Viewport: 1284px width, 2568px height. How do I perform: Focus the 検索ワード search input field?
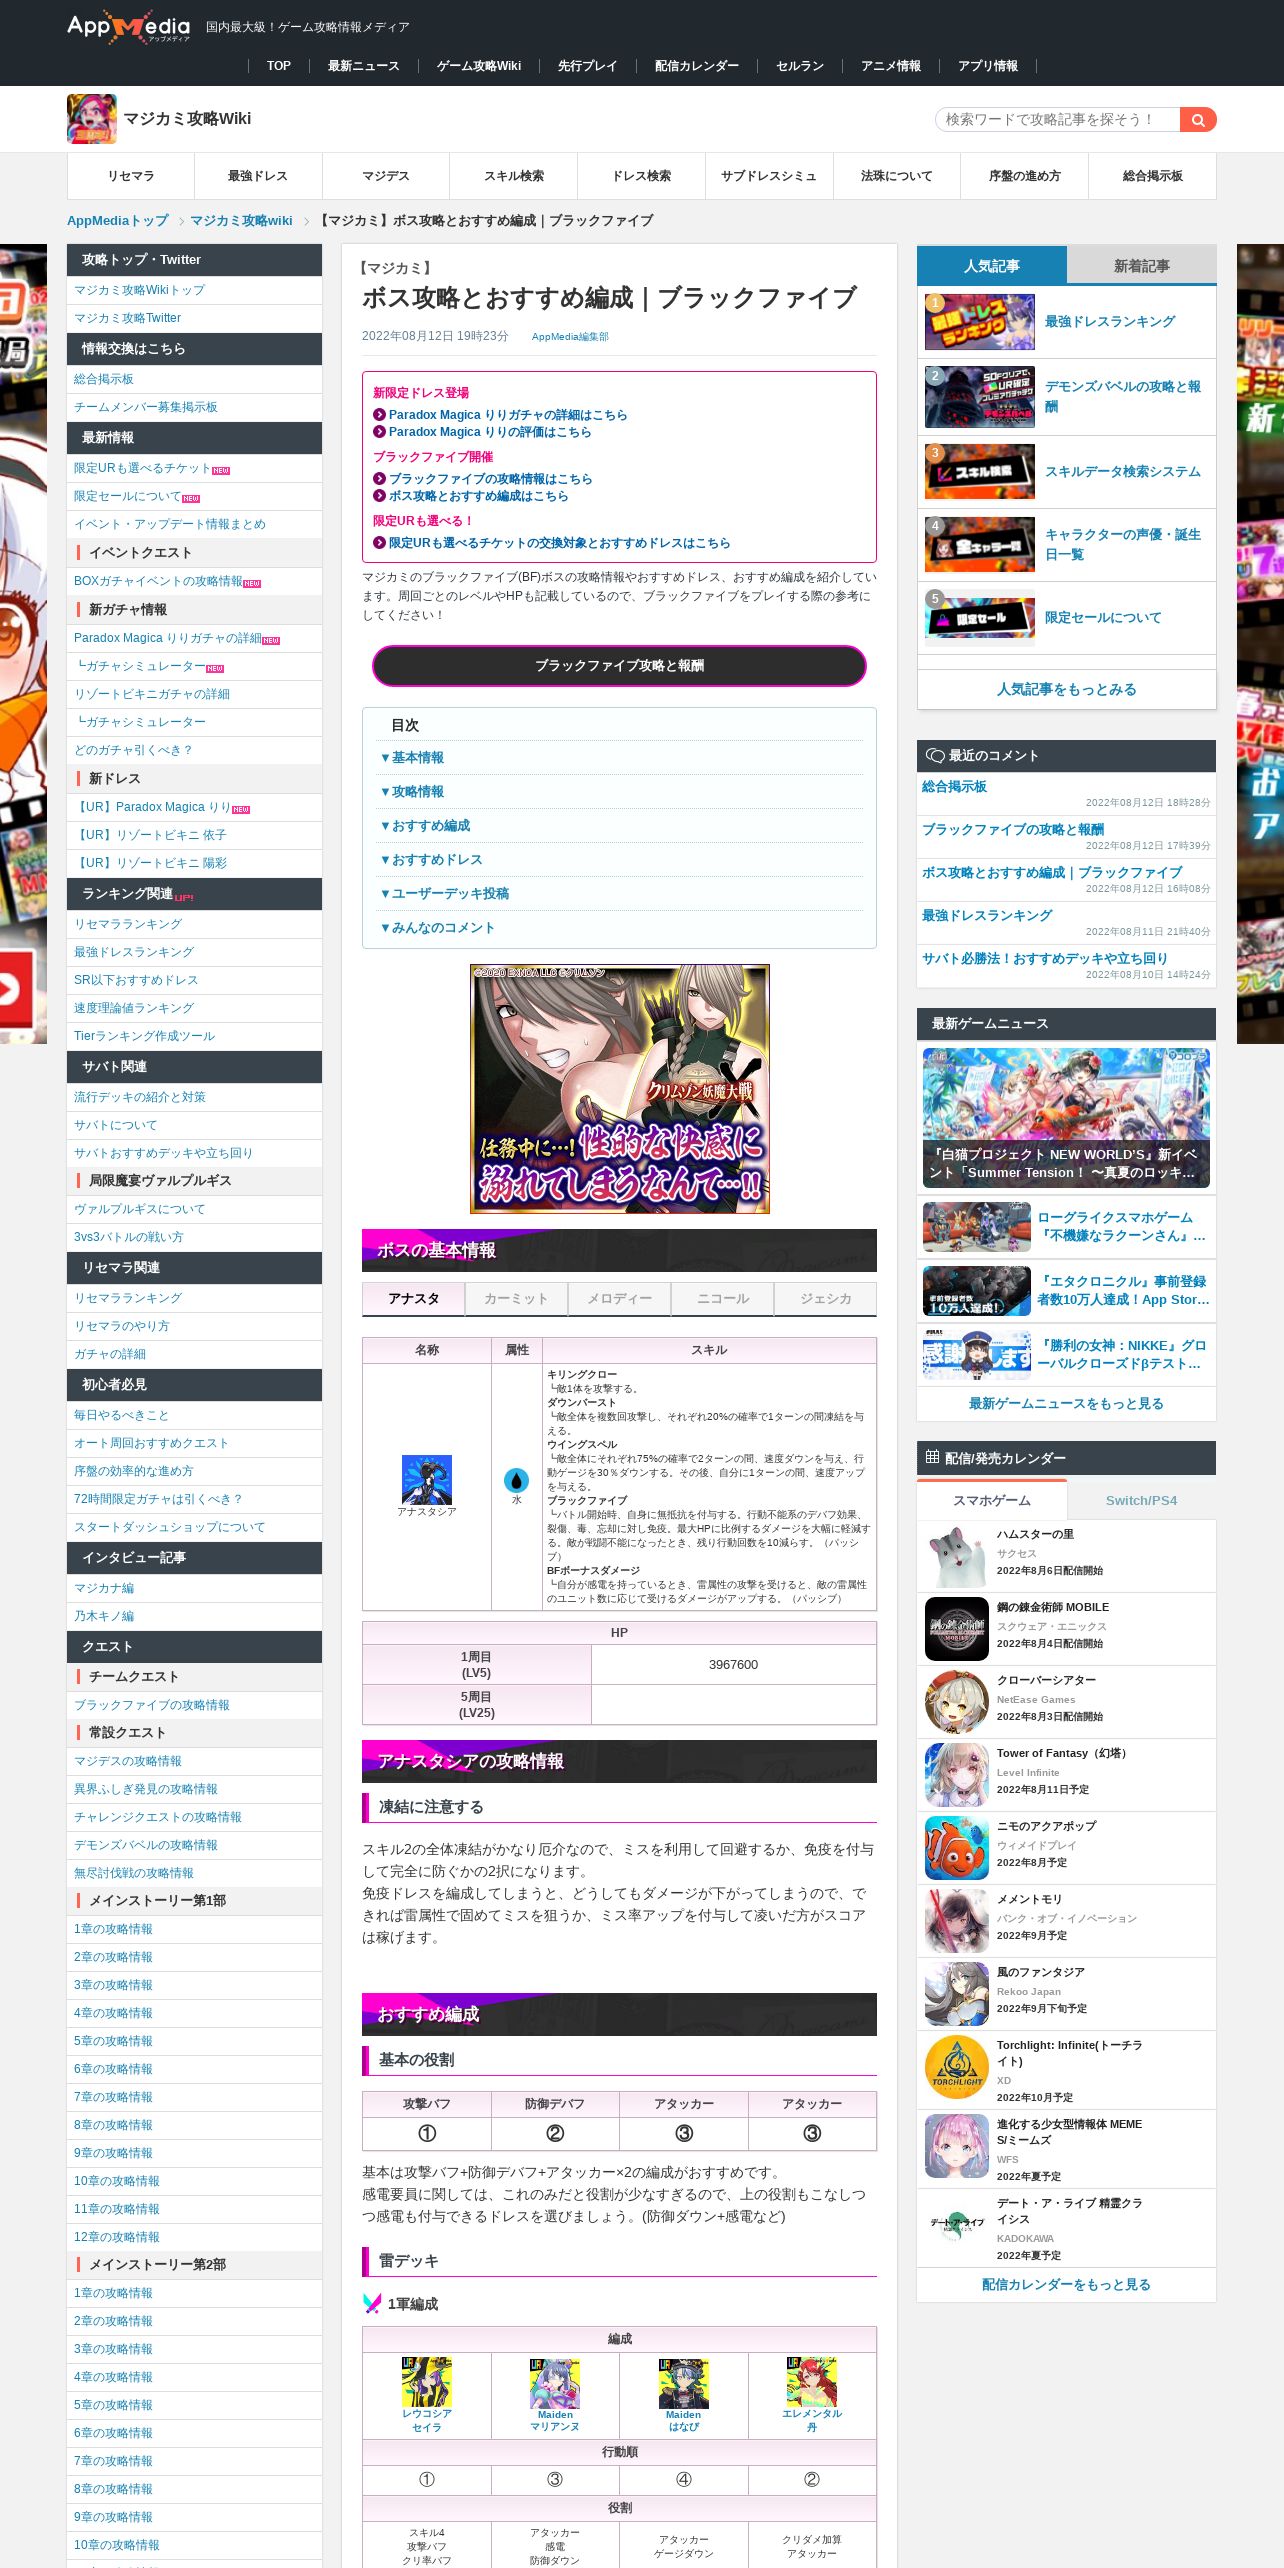1057,120
